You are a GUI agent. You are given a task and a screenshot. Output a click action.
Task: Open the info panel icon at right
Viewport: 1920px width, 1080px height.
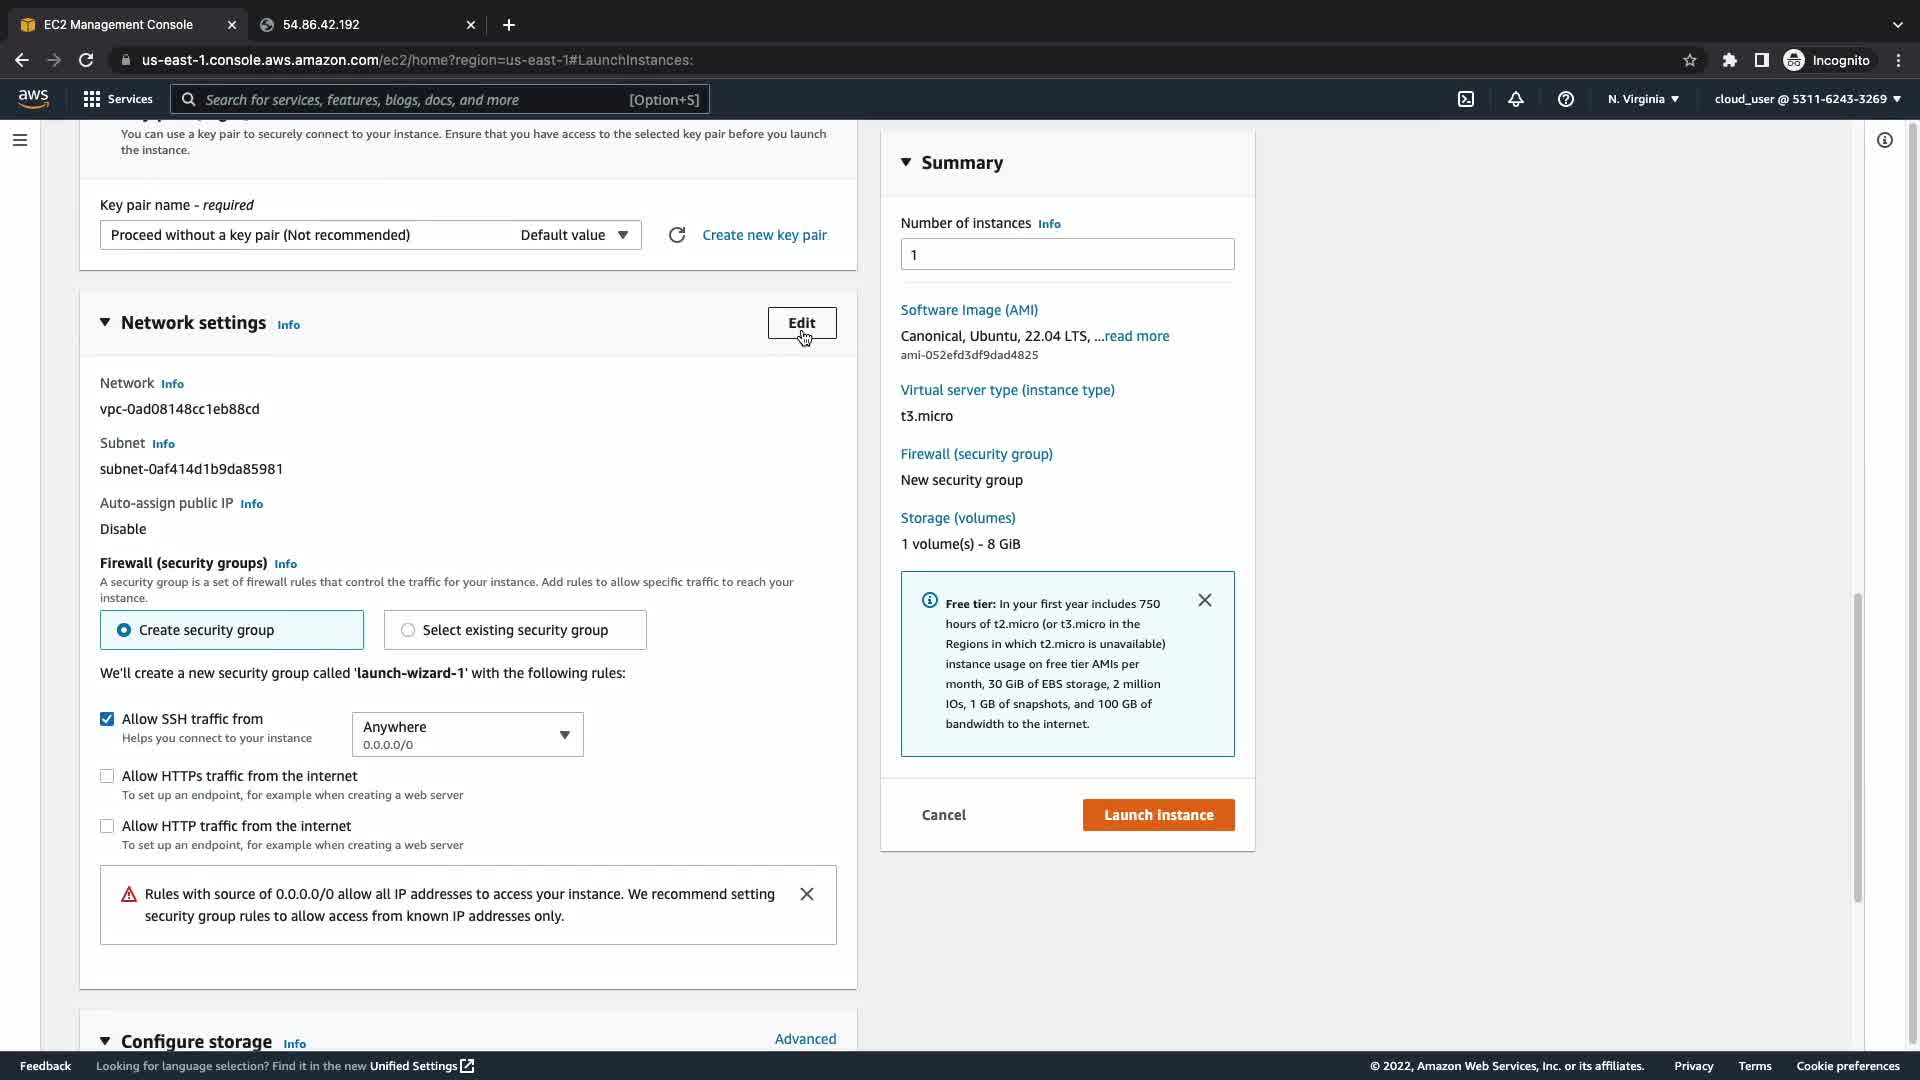coord(1885,140)
